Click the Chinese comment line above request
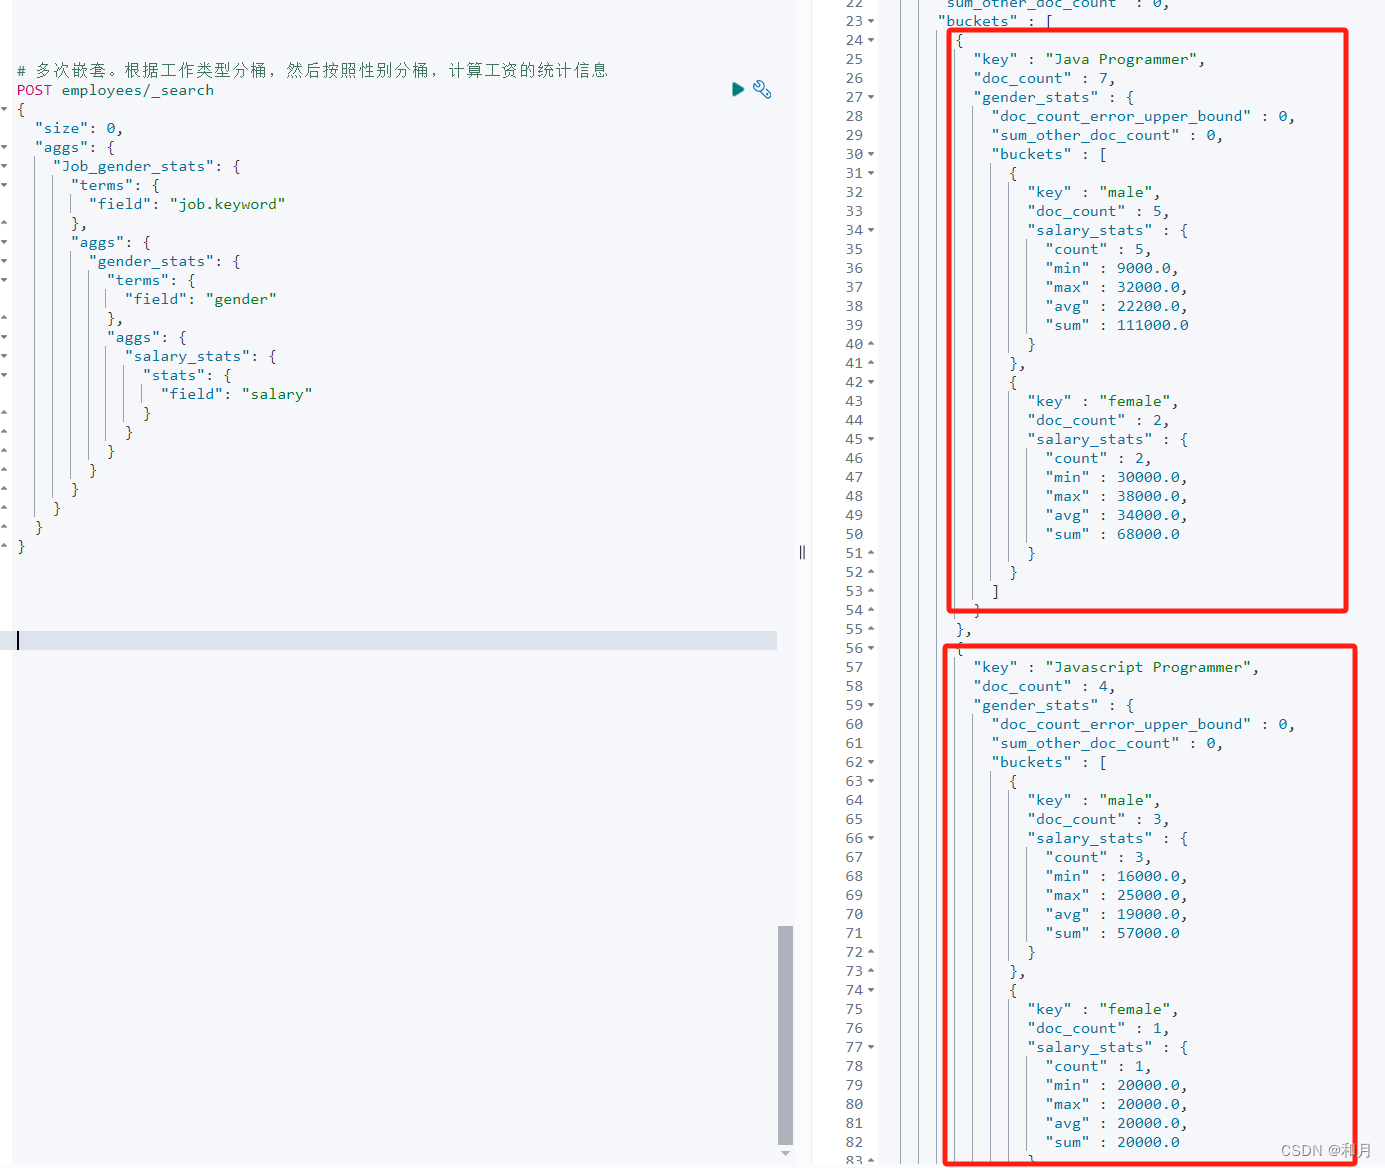The height and width of the screenshot is (1168, 1385). click(x=312, y=70)
